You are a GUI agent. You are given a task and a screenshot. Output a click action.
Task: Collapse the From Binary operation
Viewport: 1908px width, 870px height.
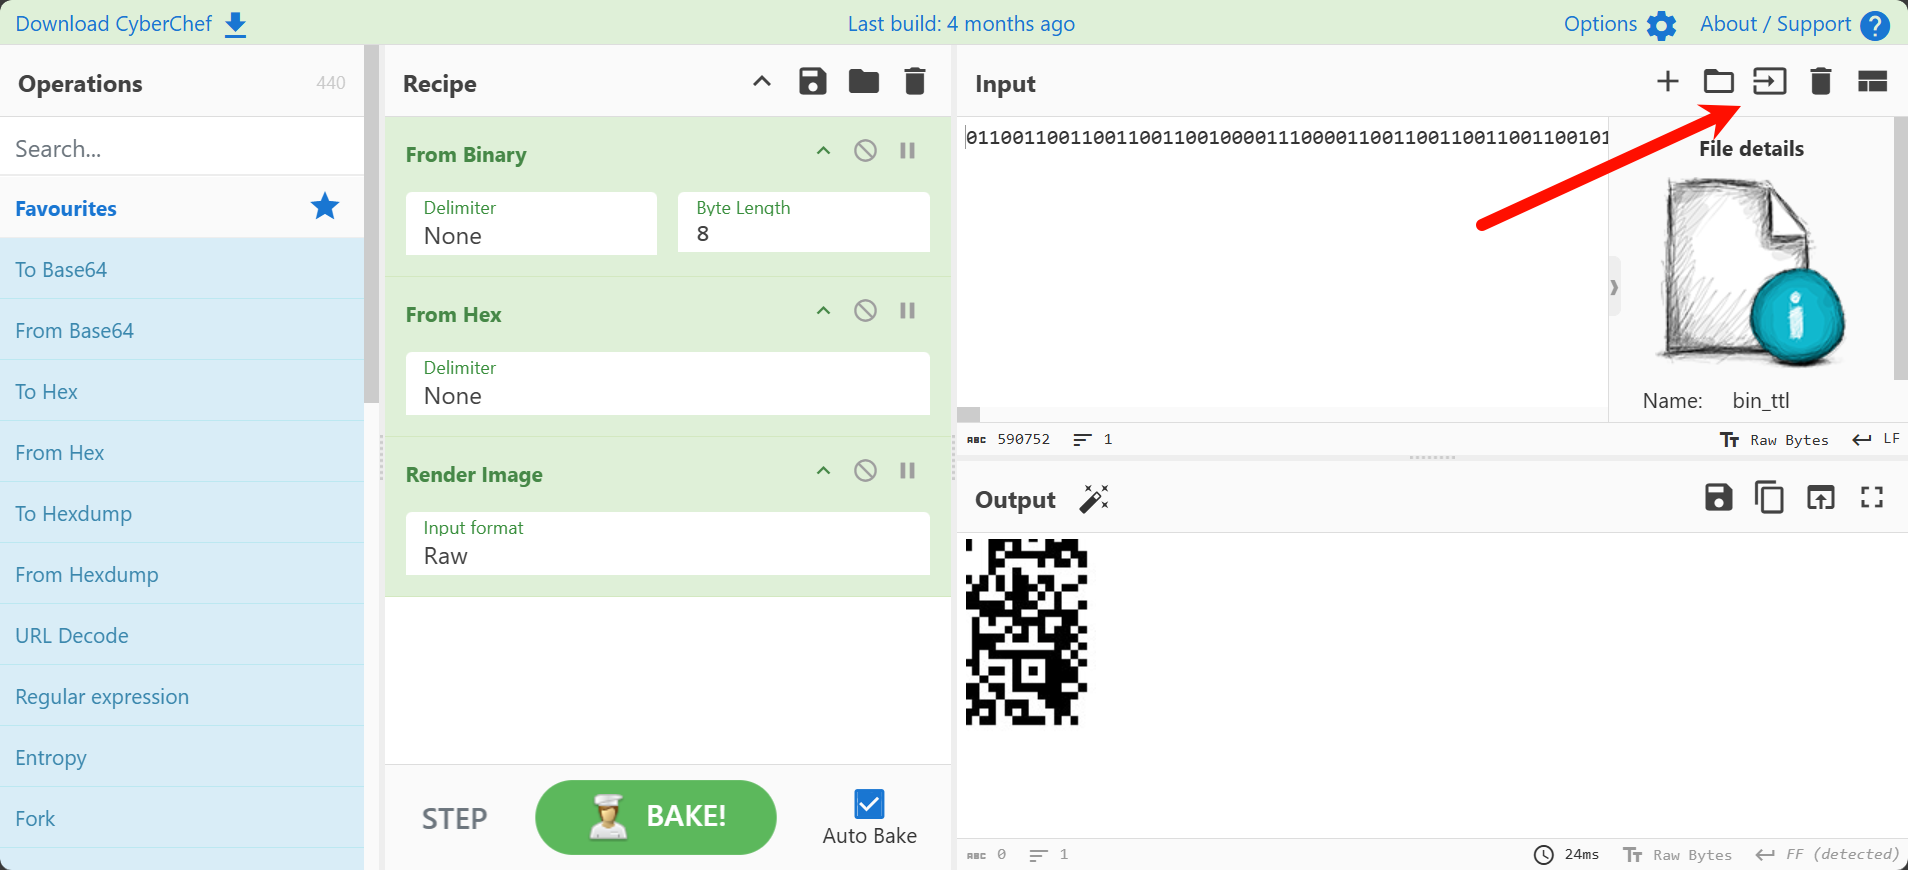tap(823, 151)
